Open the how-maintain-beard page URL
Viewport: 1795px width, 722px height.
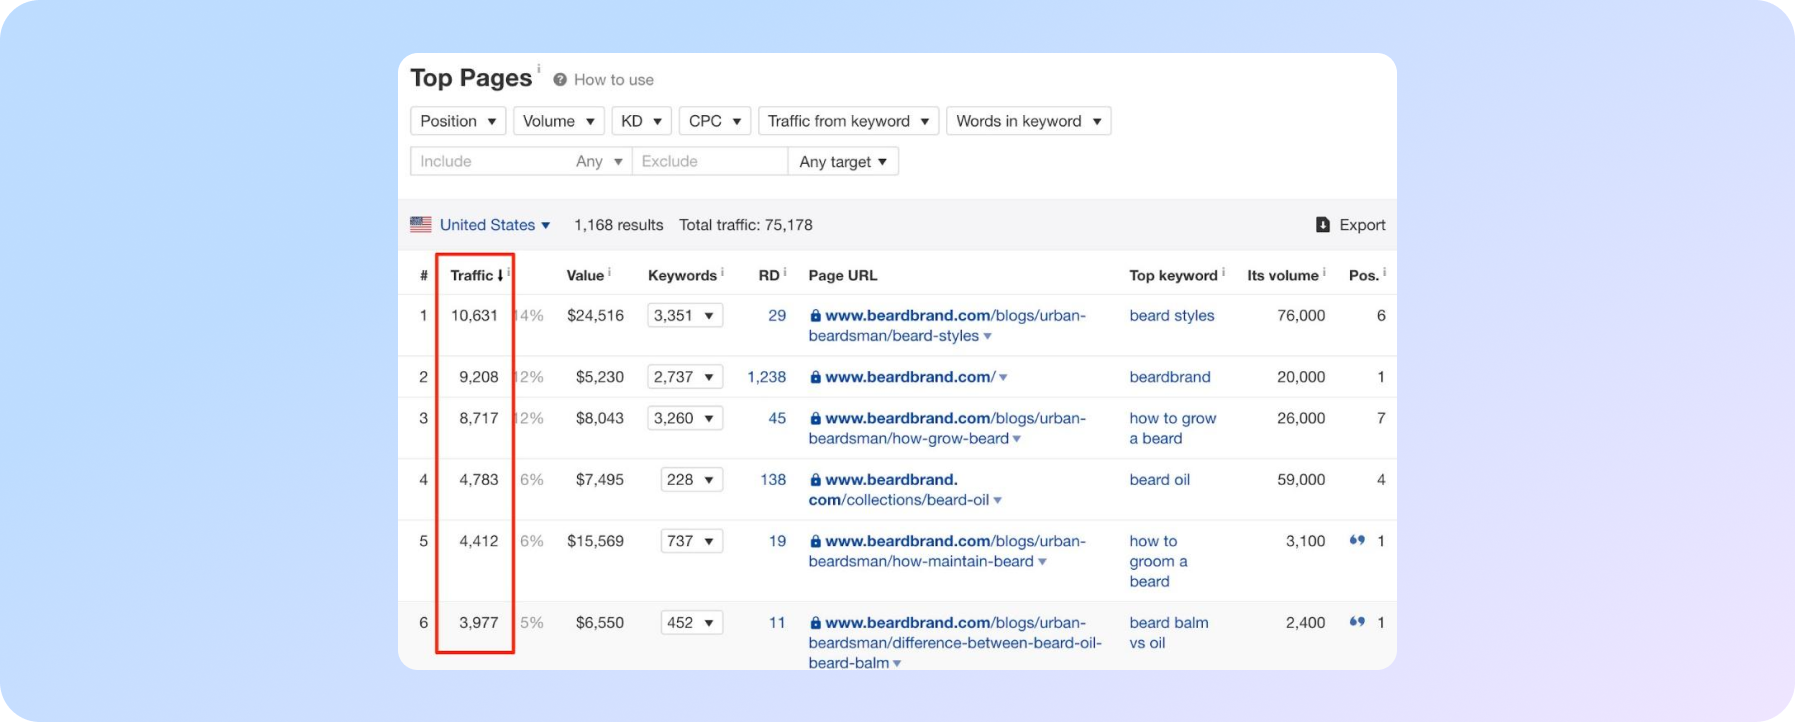tap(947, 551)
